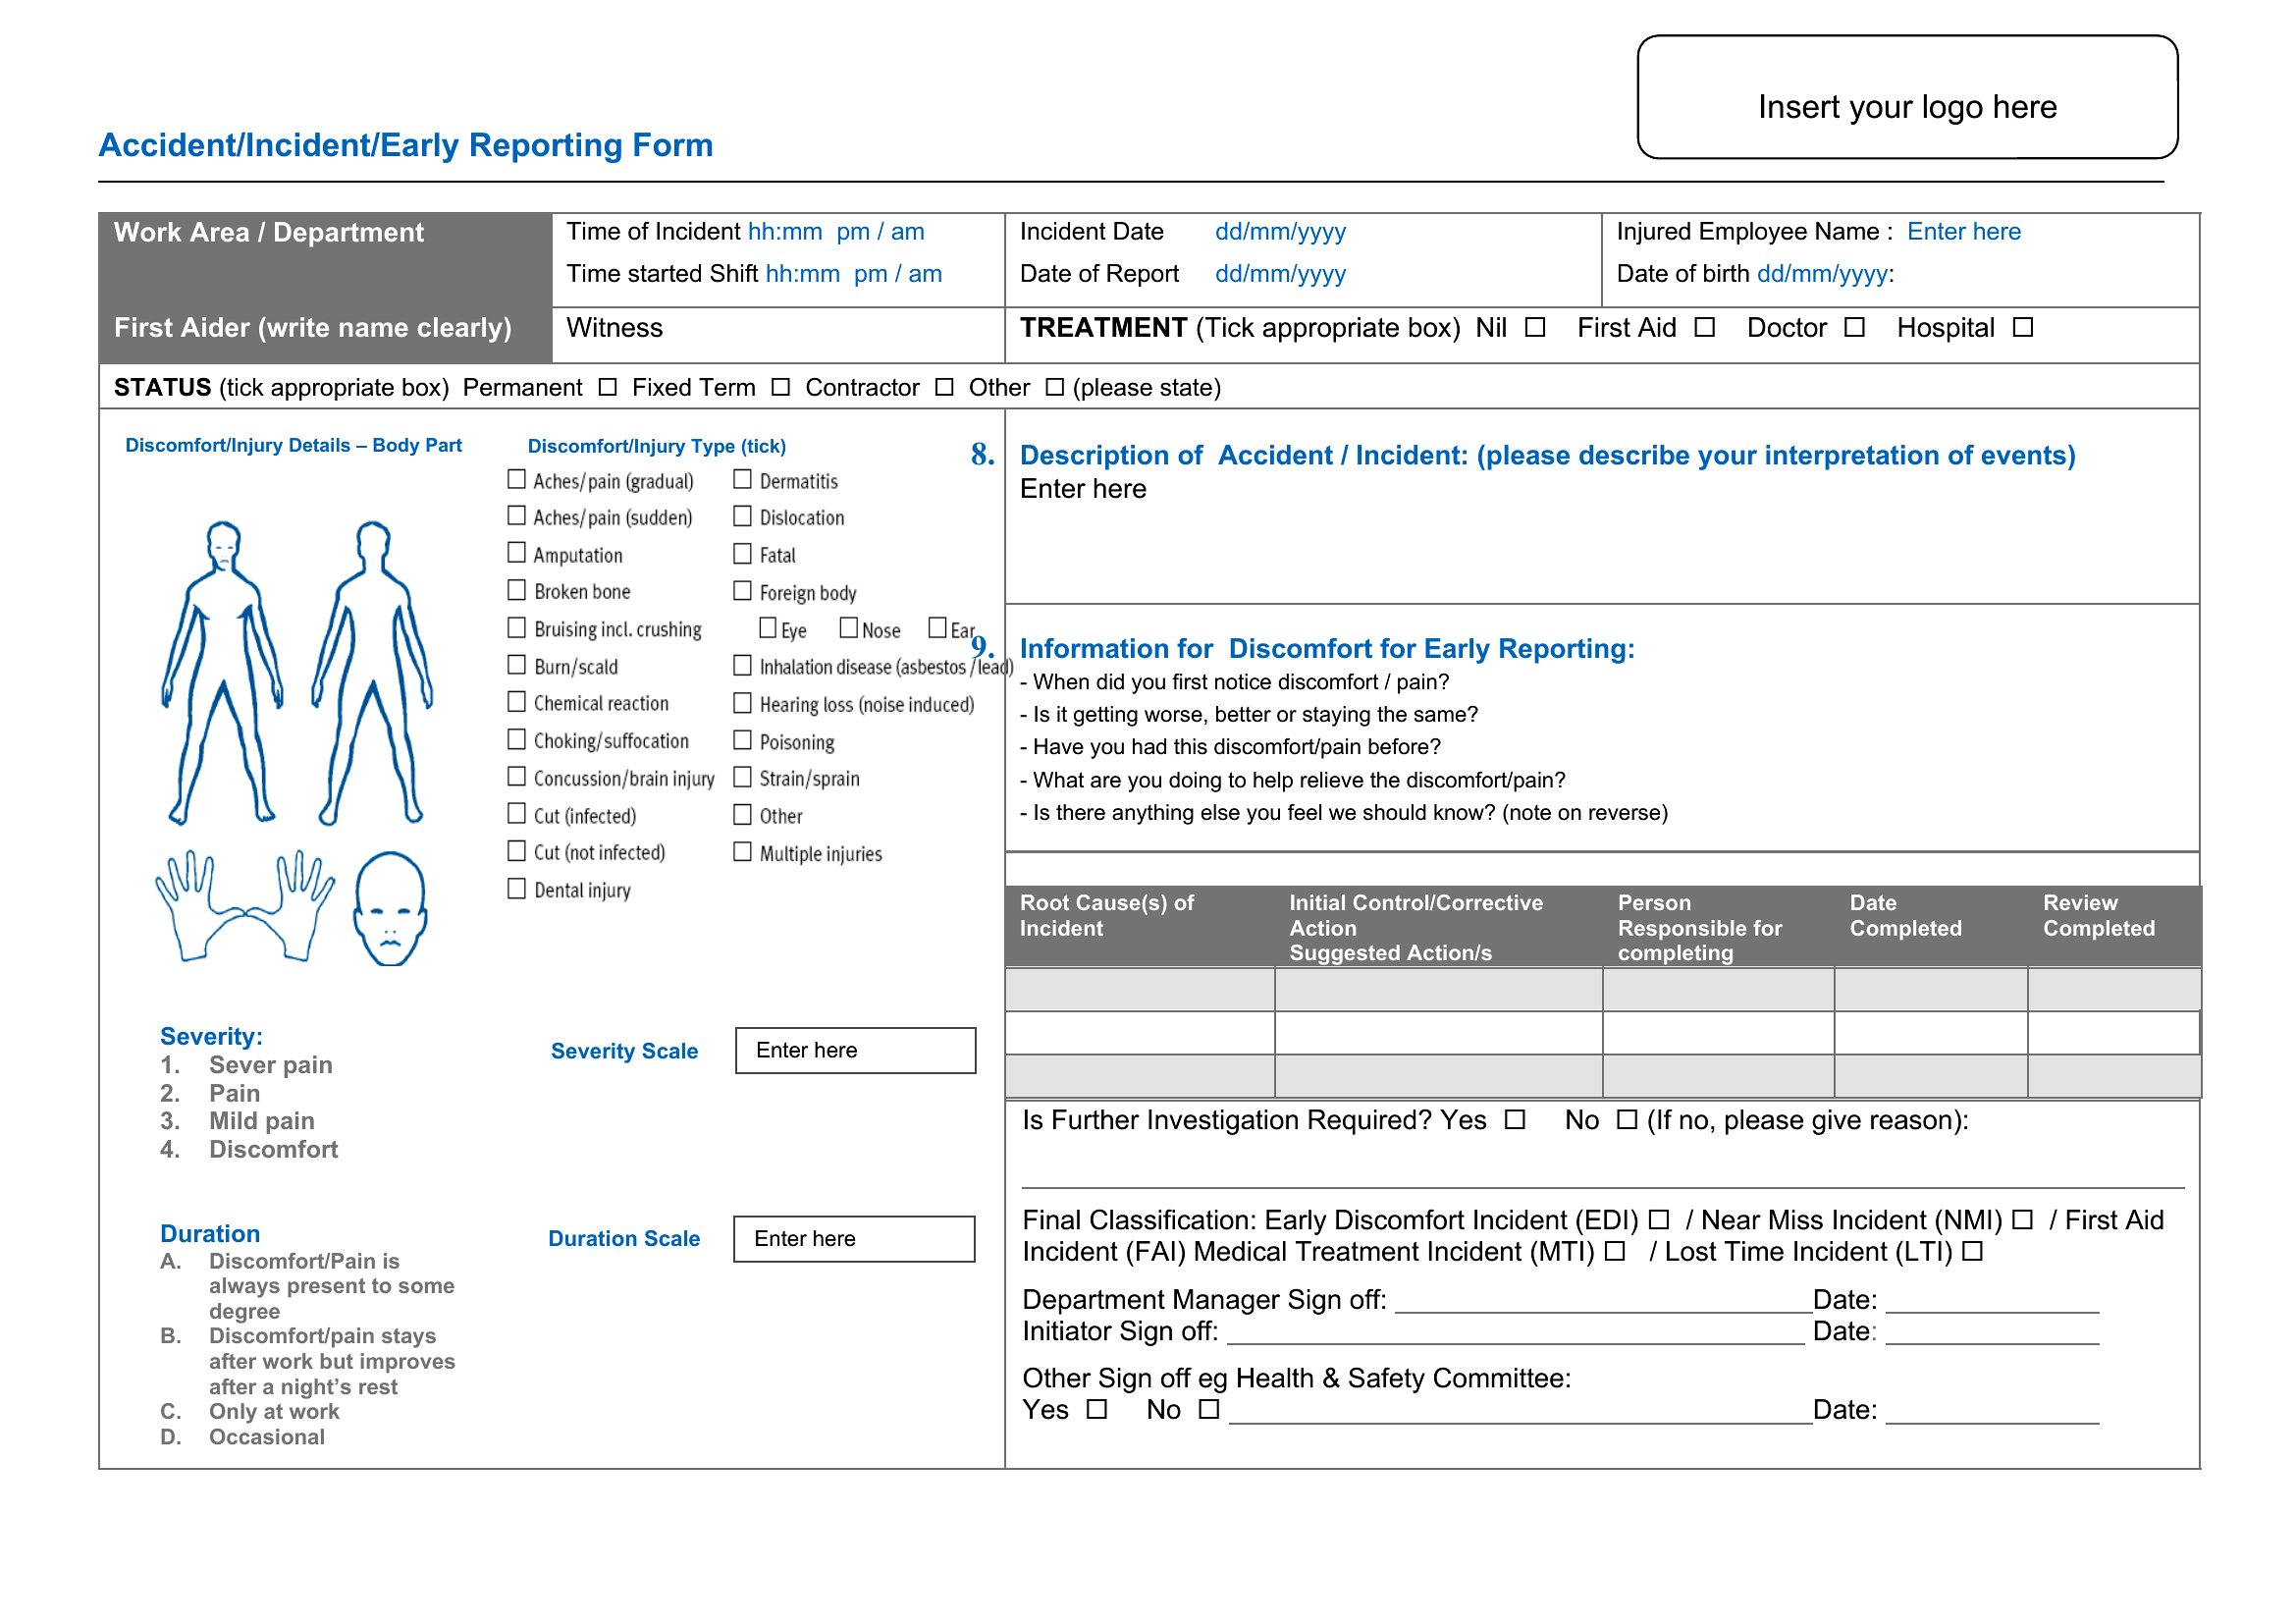Select the Foreign body checkbox
This screenshot has height=1624, width=2296.
(743, 590)
